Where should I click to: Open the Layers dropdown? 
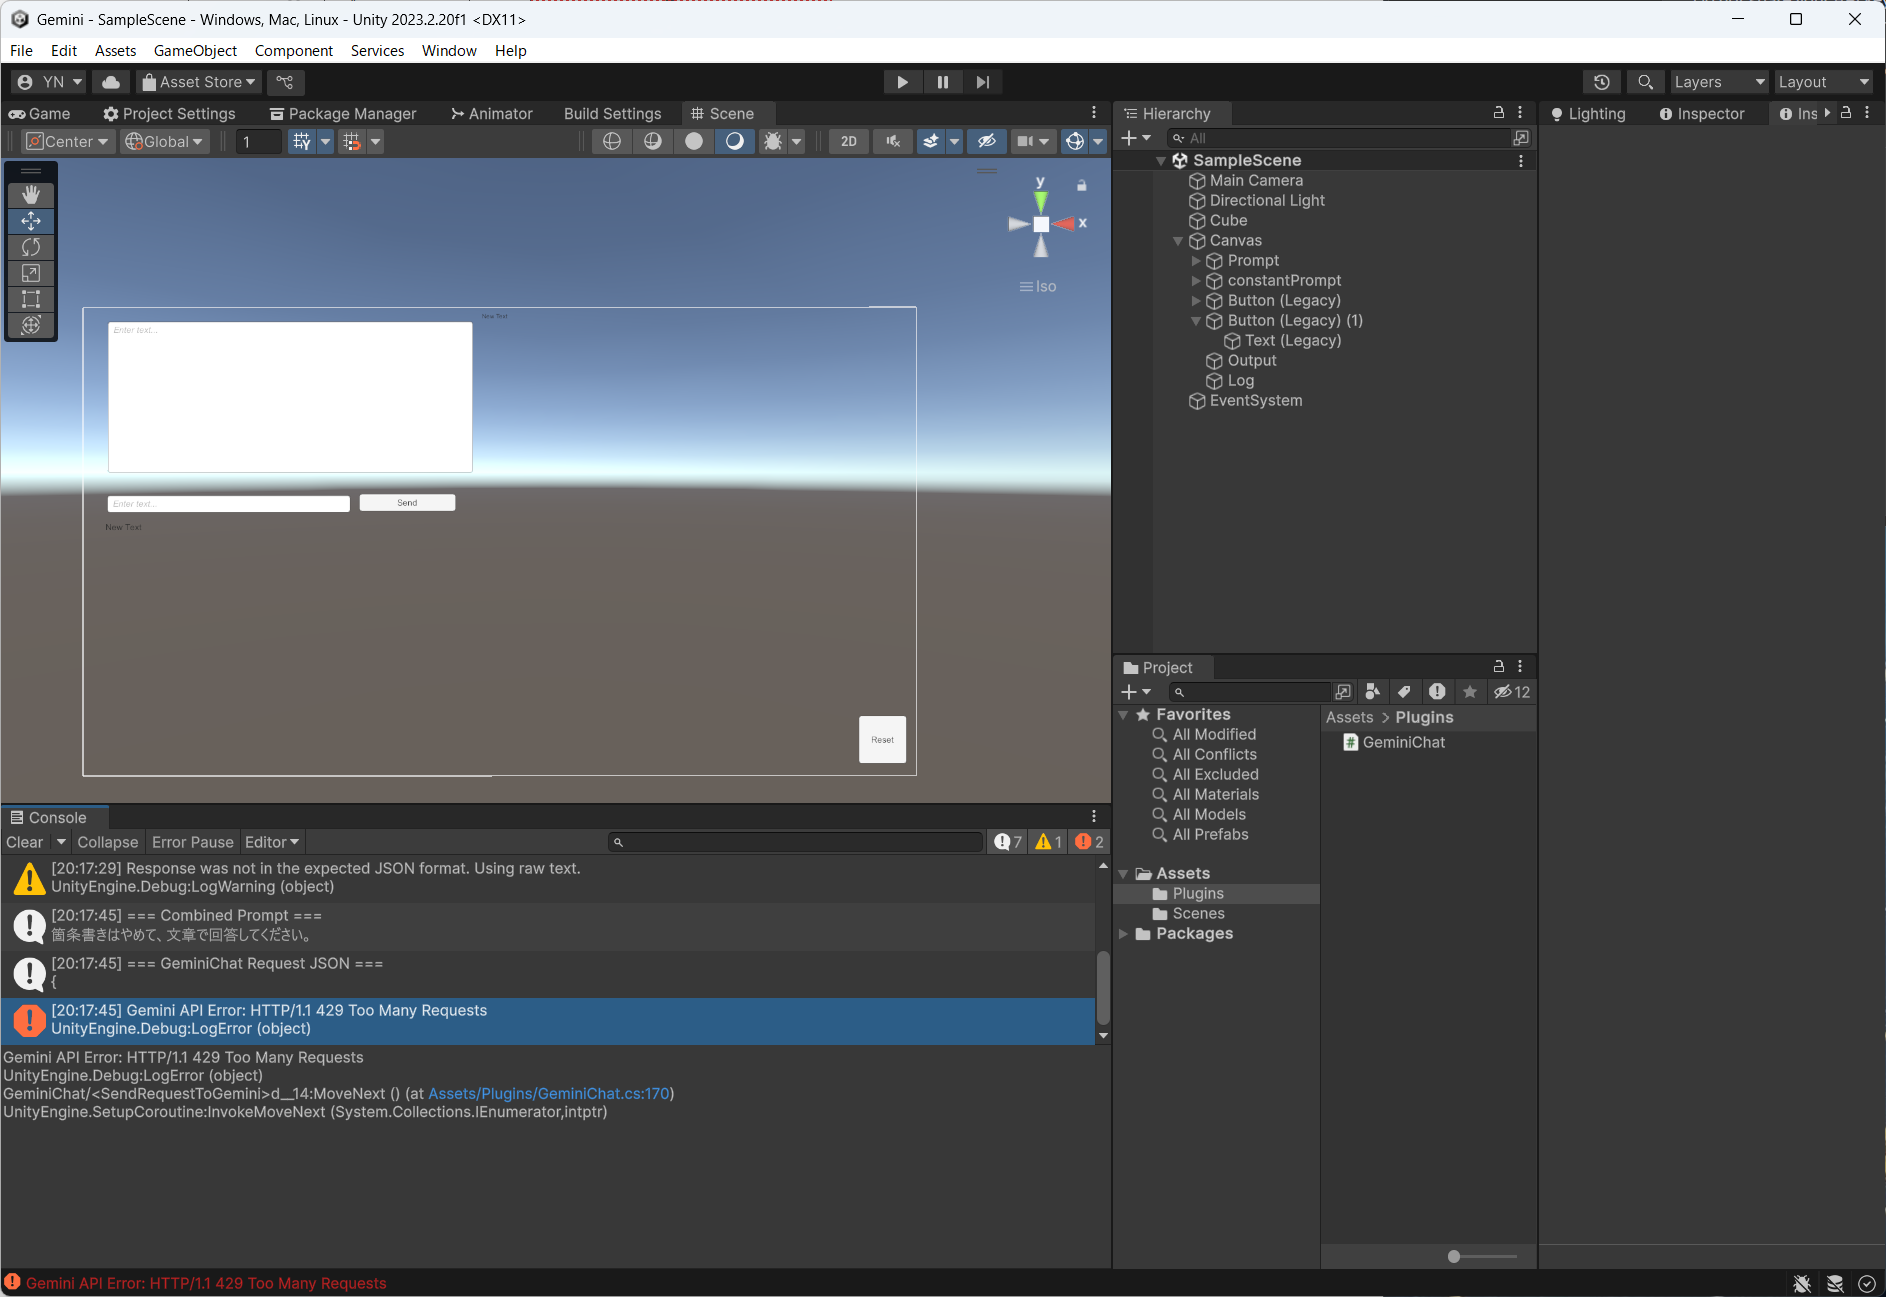[1718, 82]
